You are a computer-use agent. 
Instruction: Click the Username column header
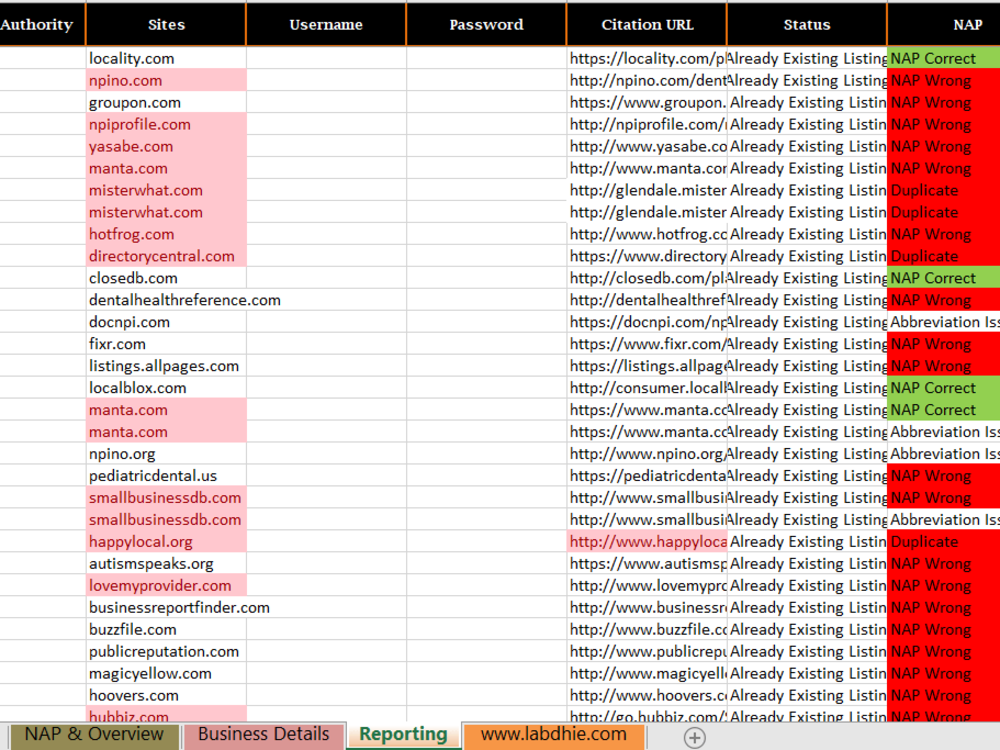[x=326, y=24]
